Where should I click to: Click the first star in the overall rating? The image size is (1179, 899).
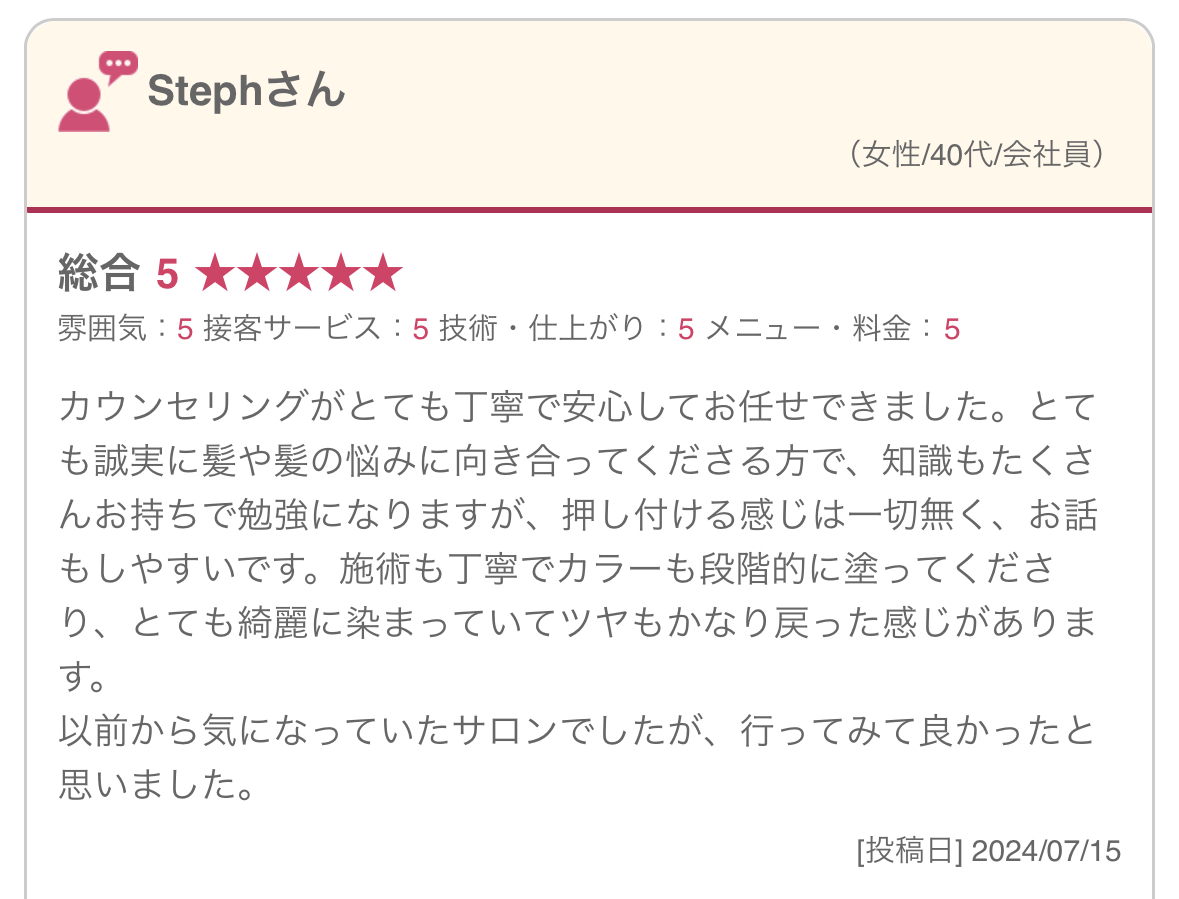[x=214, y=274]
